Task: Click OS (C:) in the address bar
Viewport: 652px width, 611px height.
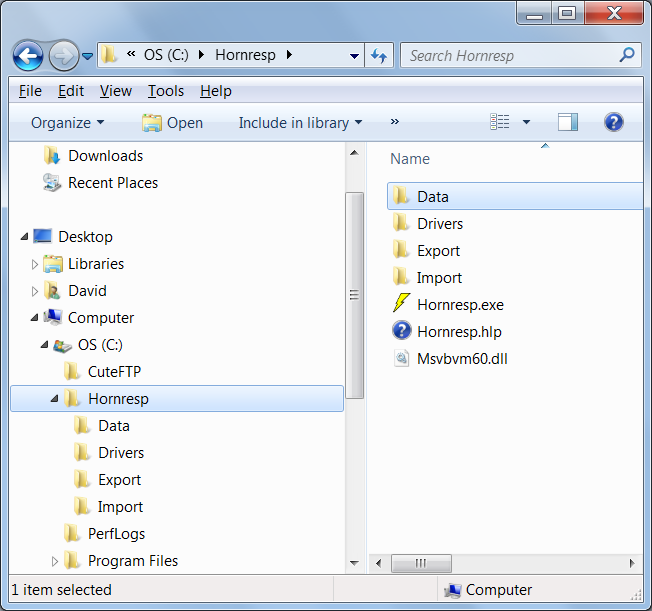Action: [x=166, y=55]
